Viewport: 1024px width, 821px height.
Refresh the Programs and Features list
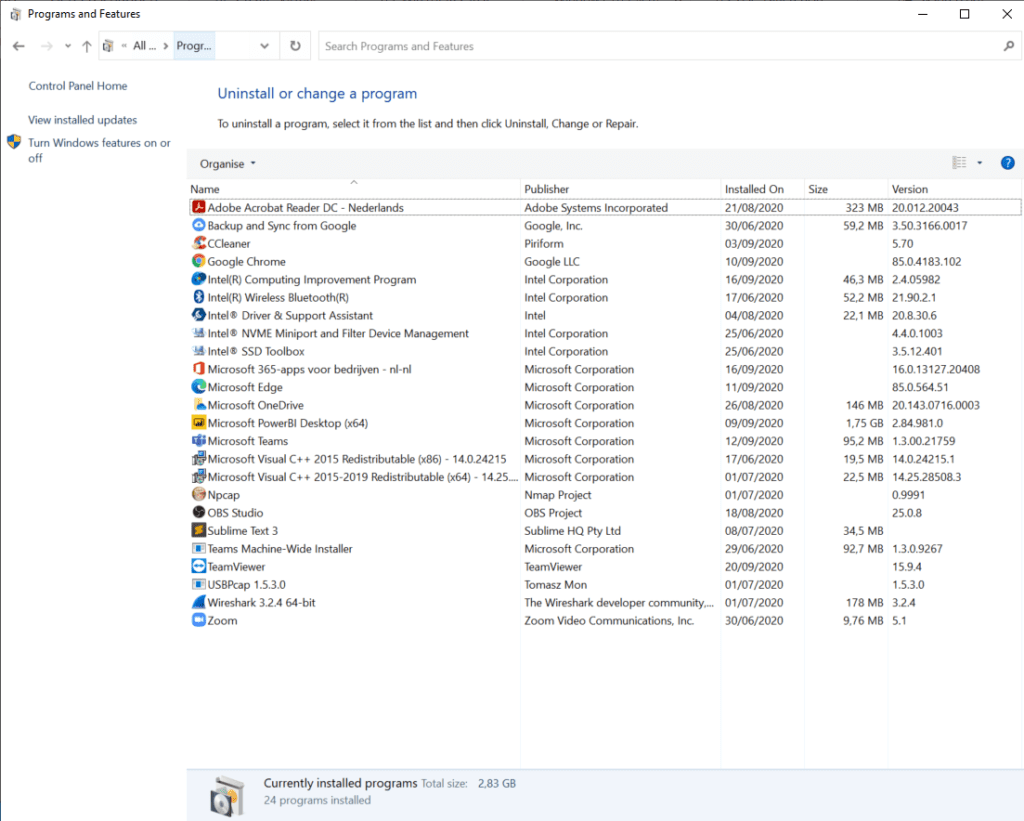[295, 46]
